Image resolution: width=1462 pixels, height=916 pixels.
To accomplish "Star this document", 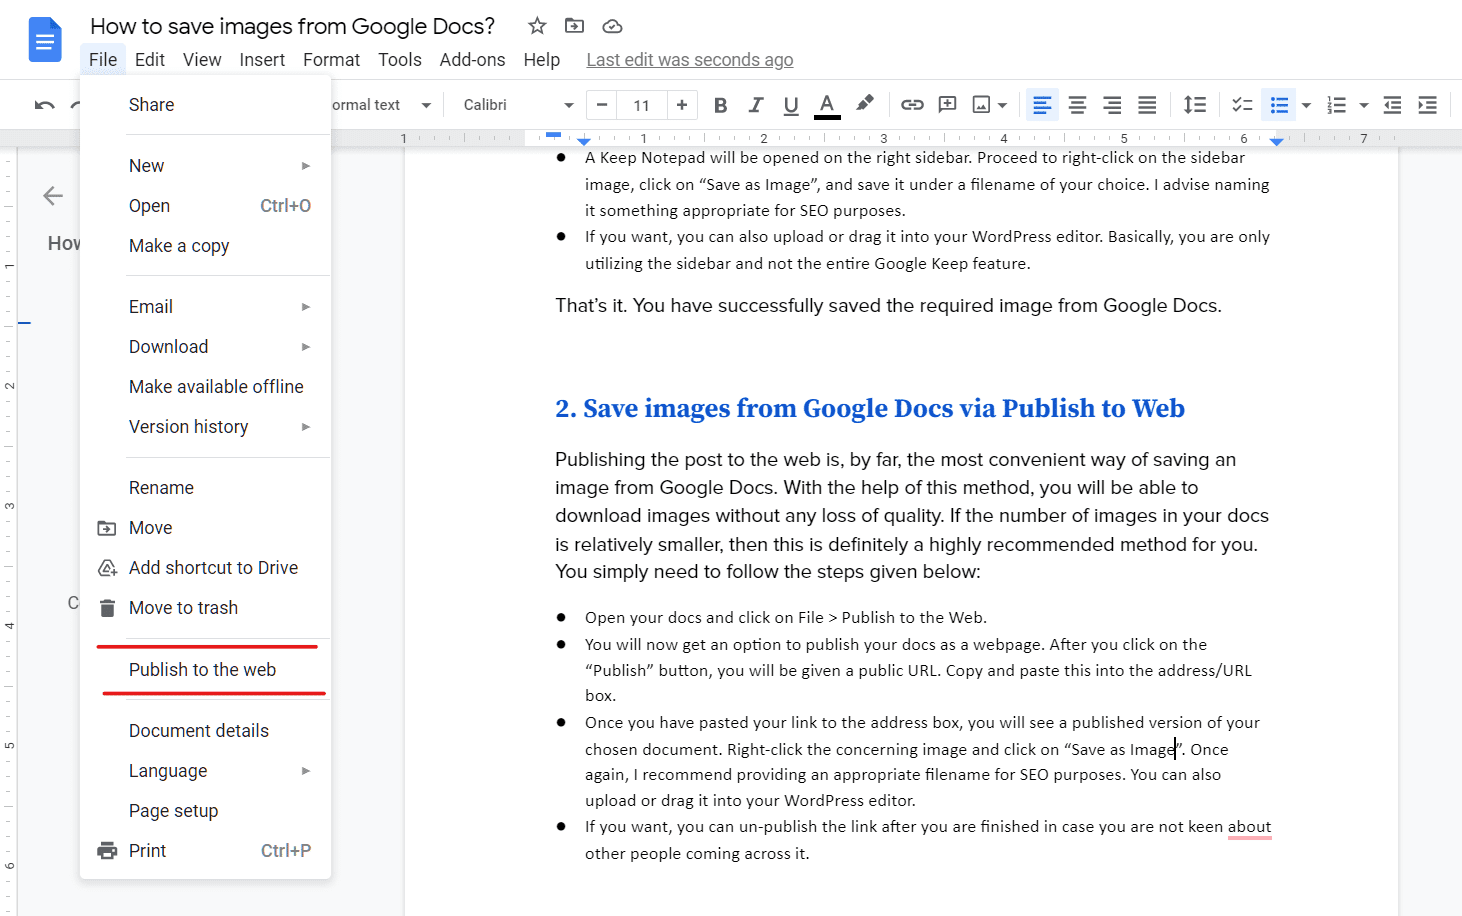I will (x=536, y=26).
